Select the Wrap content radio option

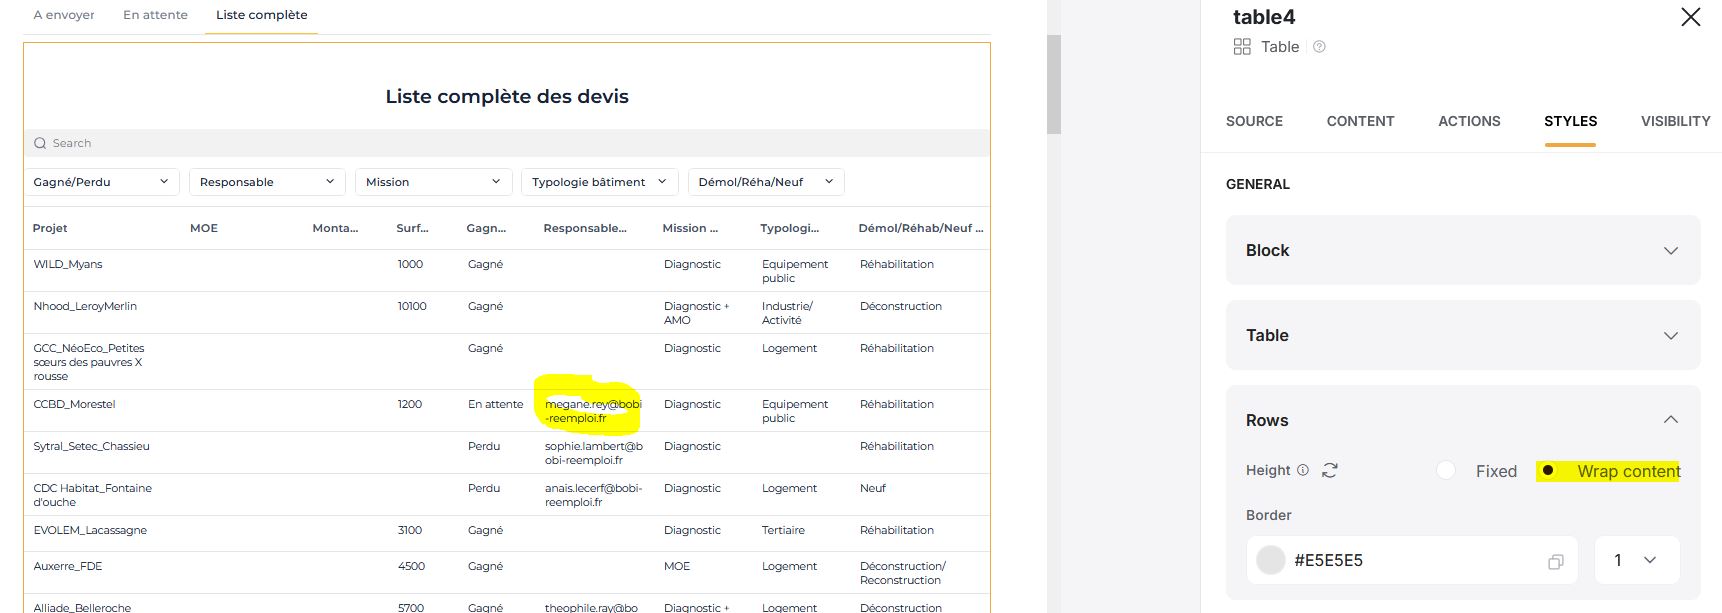pos(1548,470)
